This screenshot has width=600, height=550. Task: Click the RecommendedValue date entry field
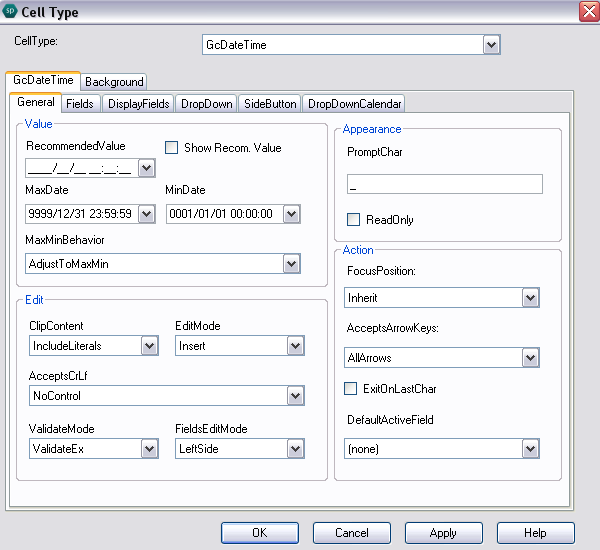pyautogui.click(x=82, y=168)
